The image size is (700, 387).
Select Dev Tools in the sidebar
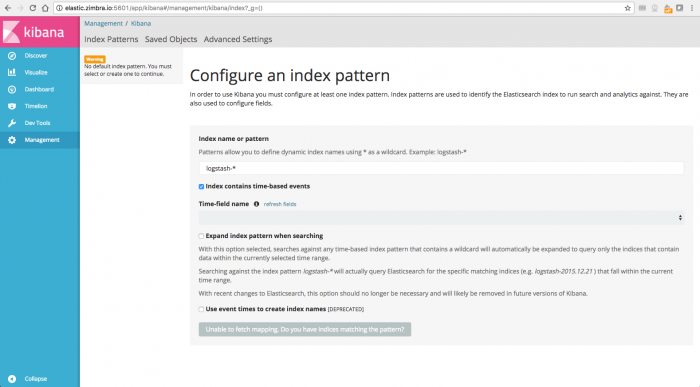pos(38,123)
